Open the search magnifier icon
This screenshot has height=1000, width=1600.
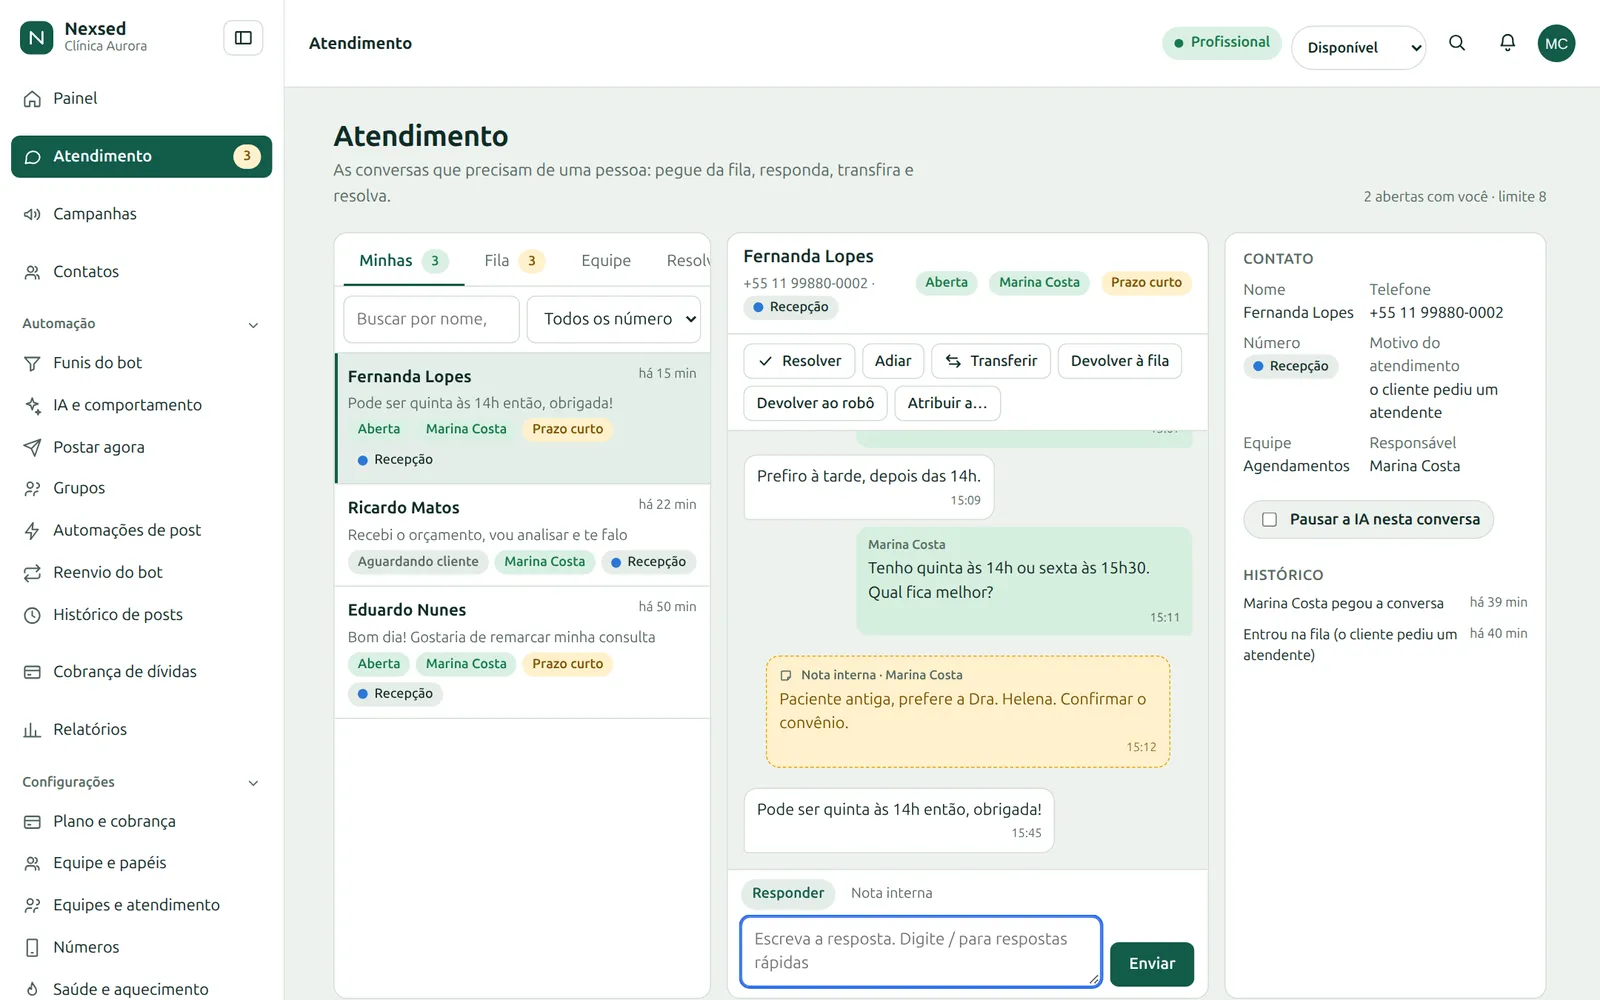coord(1457,43)
